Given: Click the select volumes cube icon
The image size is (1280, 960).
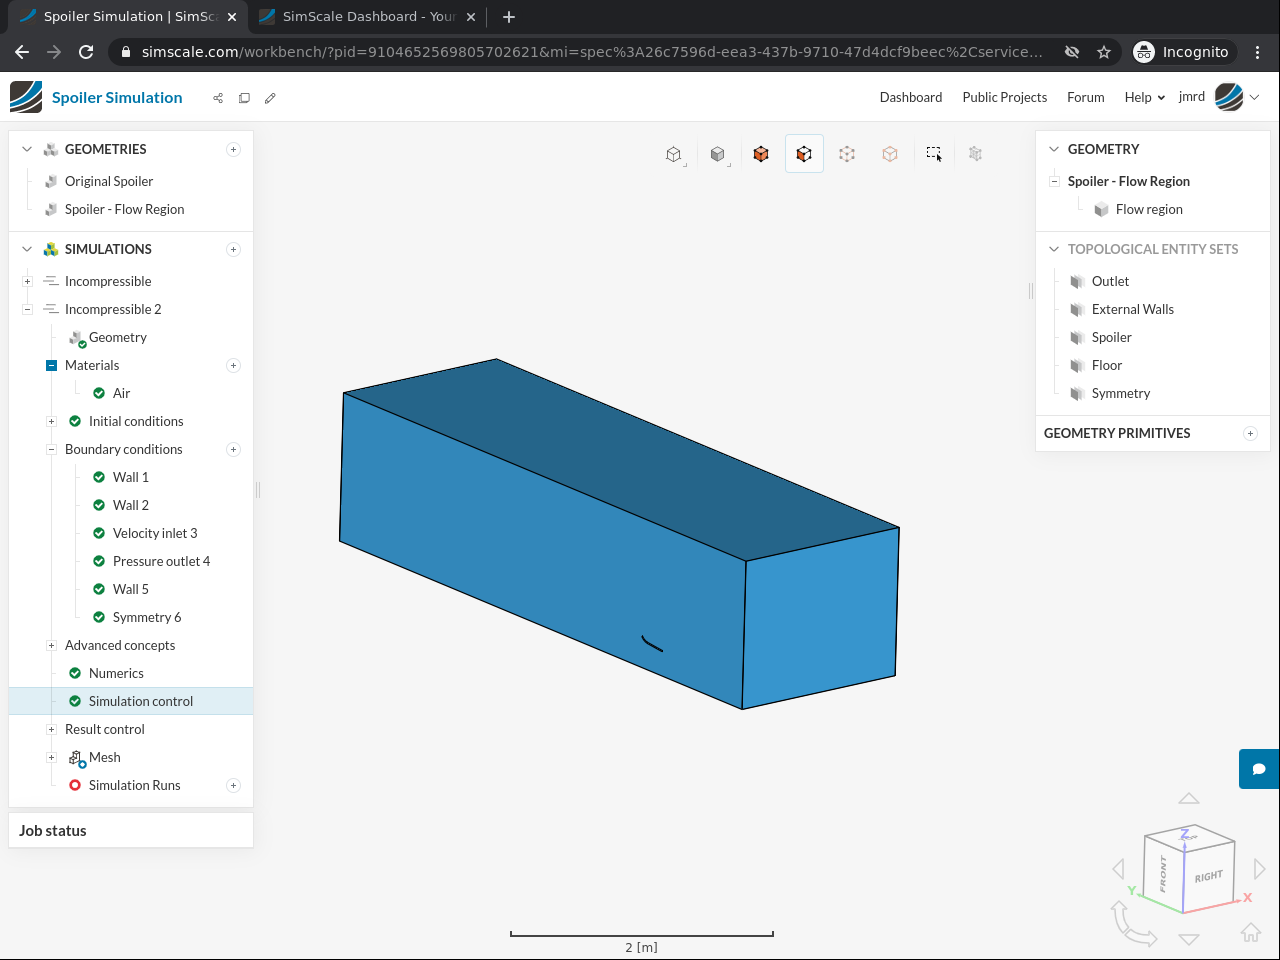Looking at the screenshot, I should point(761,154).
